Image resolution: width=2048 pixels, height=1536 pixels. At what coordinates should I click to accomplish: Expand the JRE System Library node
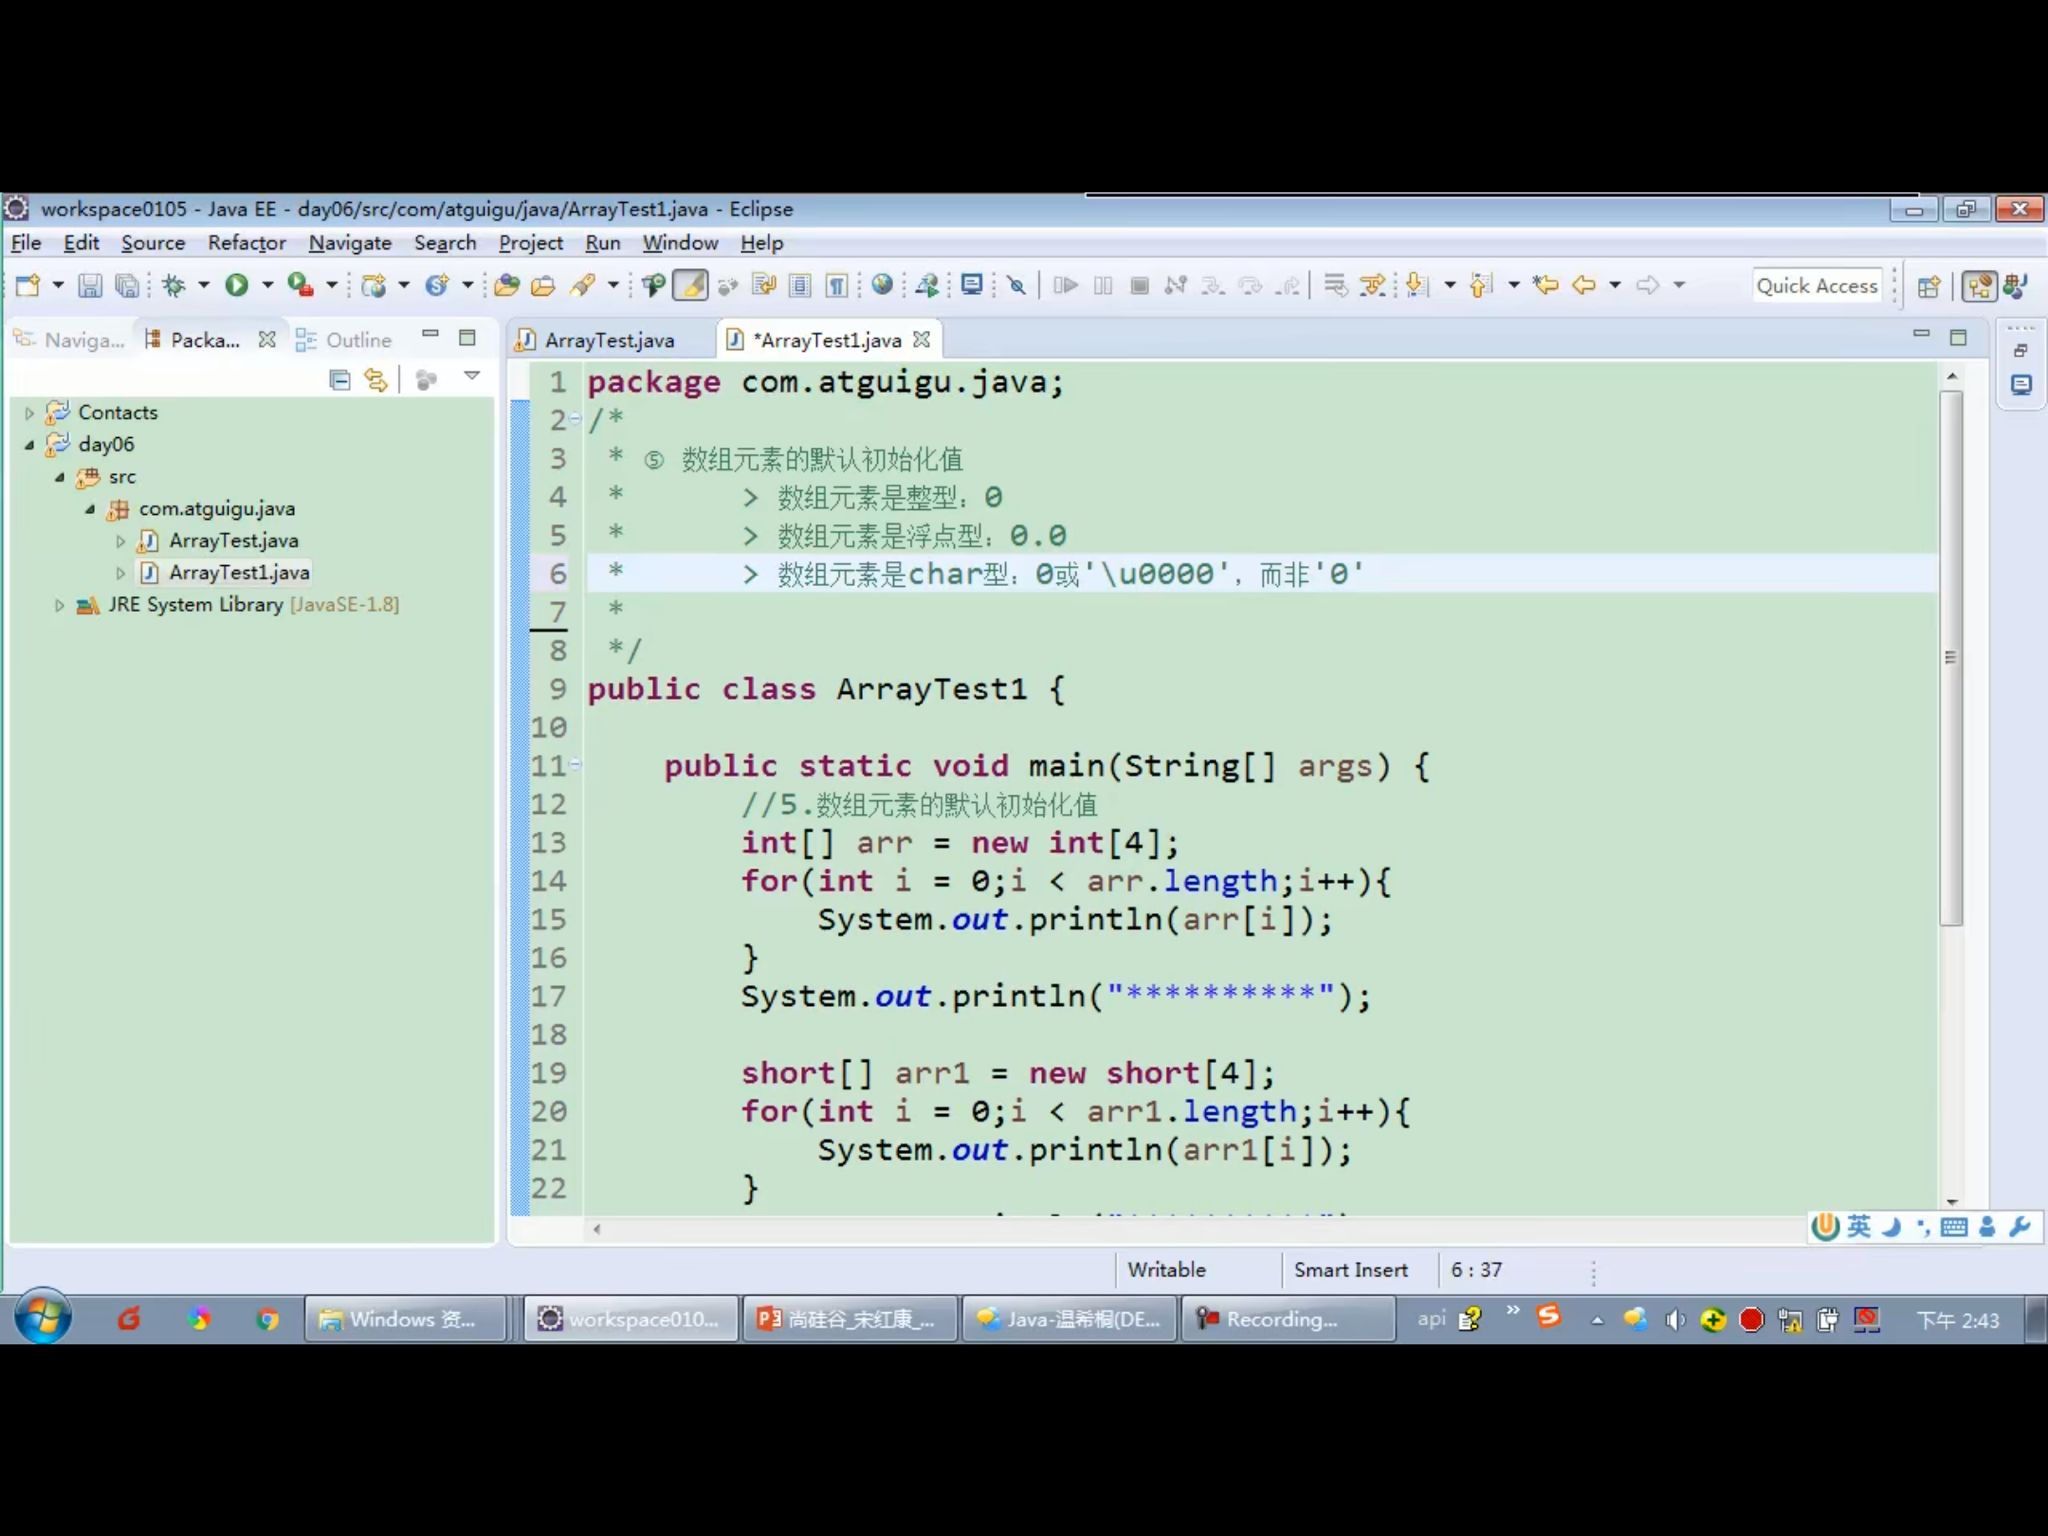[x=58, y=603]
